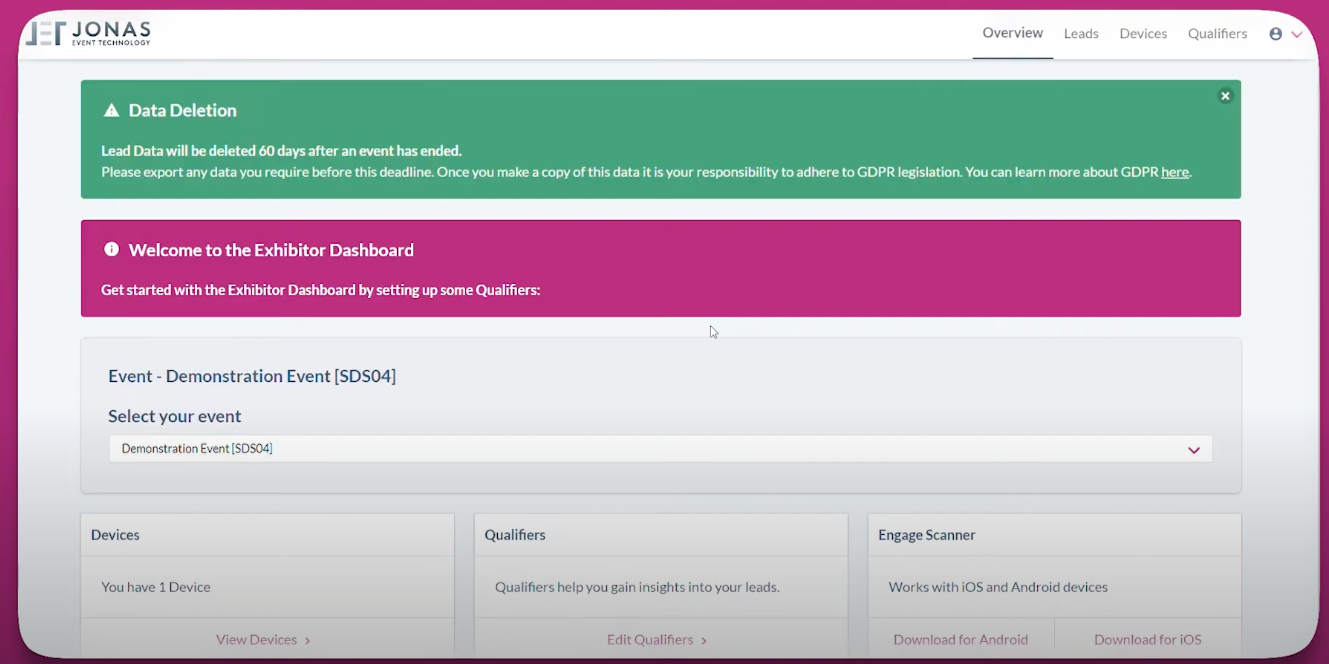
Task: Dismiss the Data Deletion alert with X
Action: (1224, 96)
